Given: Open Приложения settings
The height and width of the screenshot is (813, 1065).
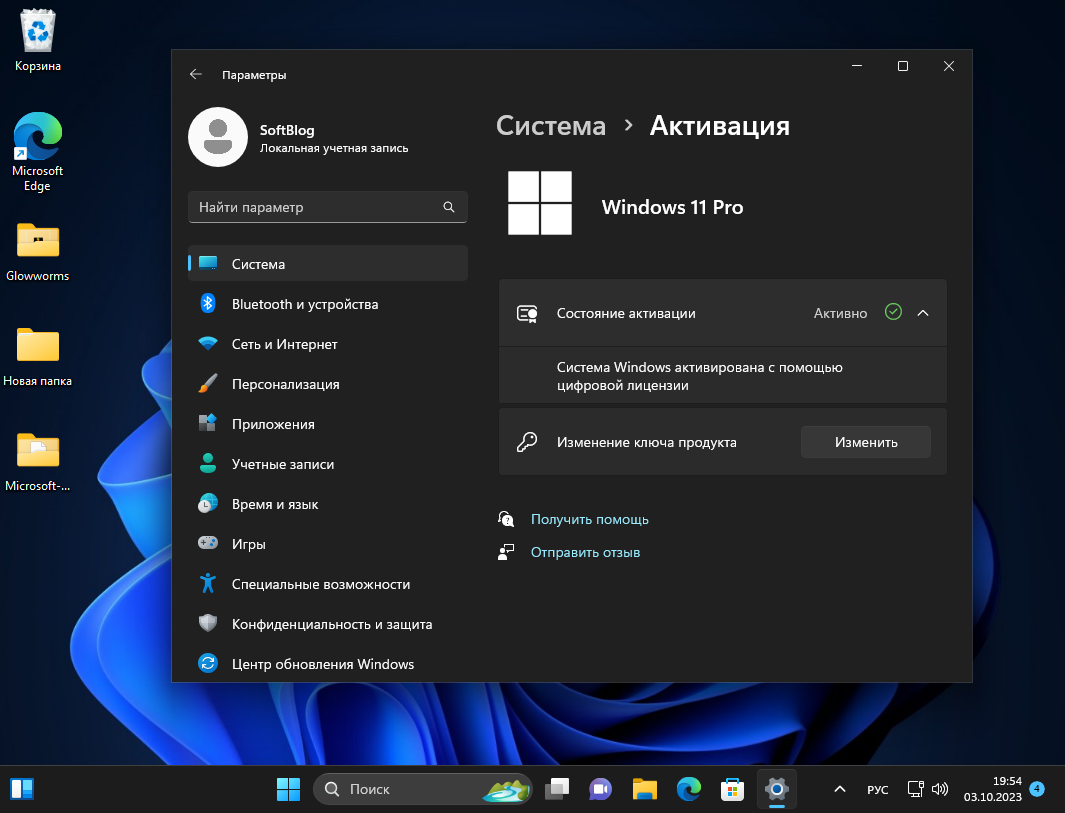Looking at the screenshot, I should (x=328, y=424).
